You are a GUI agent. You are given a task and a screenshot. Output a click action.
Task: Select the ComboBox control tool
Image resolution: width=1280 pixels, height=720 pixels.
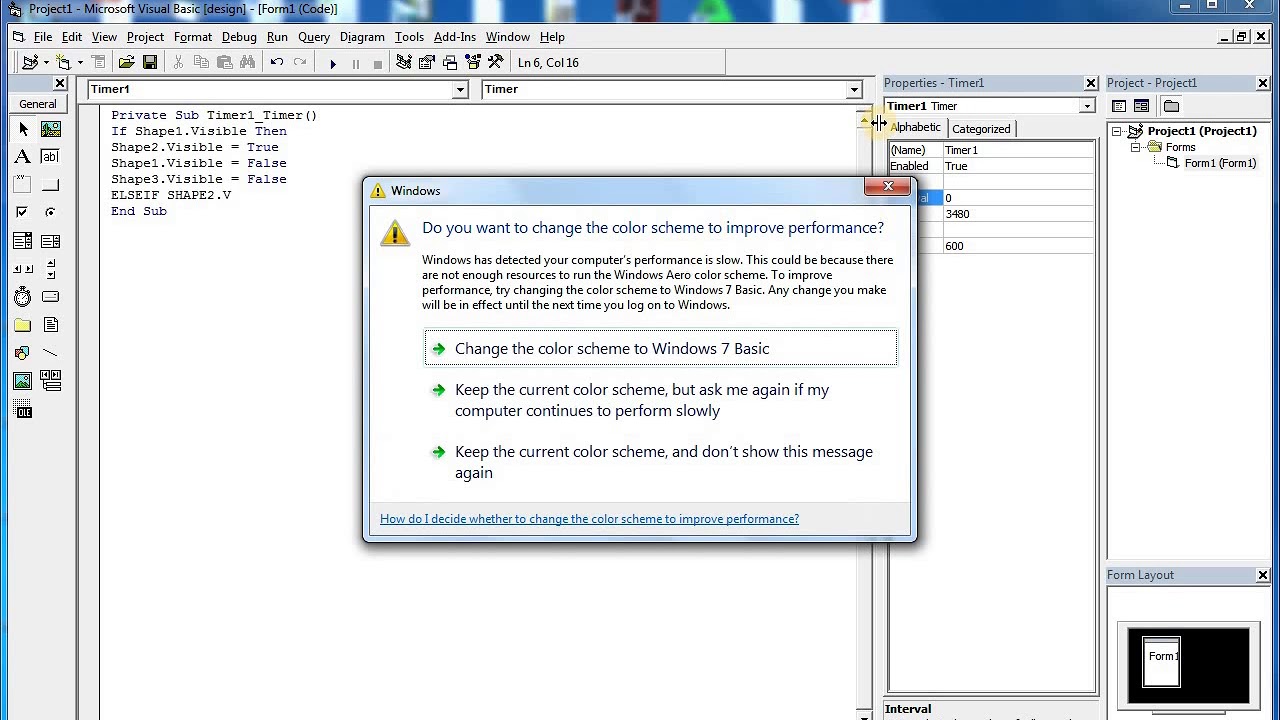23,241
